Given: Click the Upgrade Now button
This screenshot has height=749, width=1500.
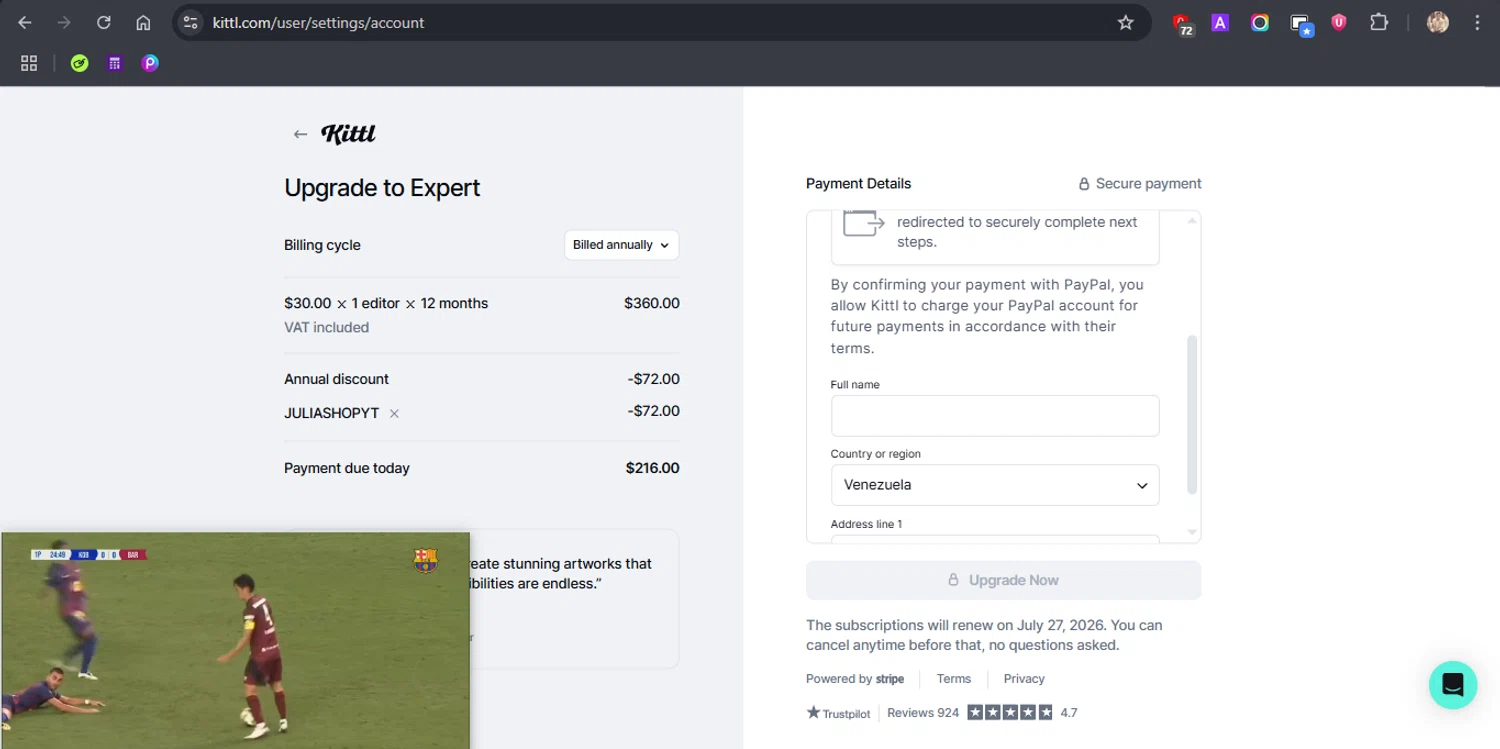Looking at the screenshot, I should coord(1003,580).
